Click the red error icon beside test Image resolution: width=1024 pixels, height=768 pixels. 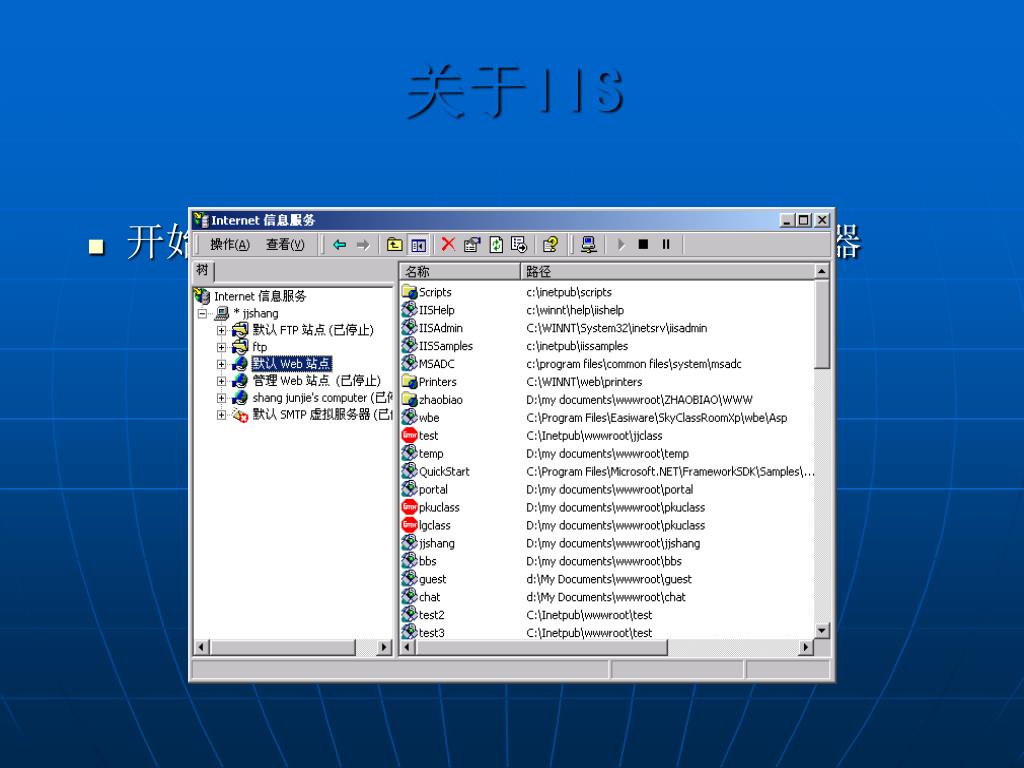(409, 436)
